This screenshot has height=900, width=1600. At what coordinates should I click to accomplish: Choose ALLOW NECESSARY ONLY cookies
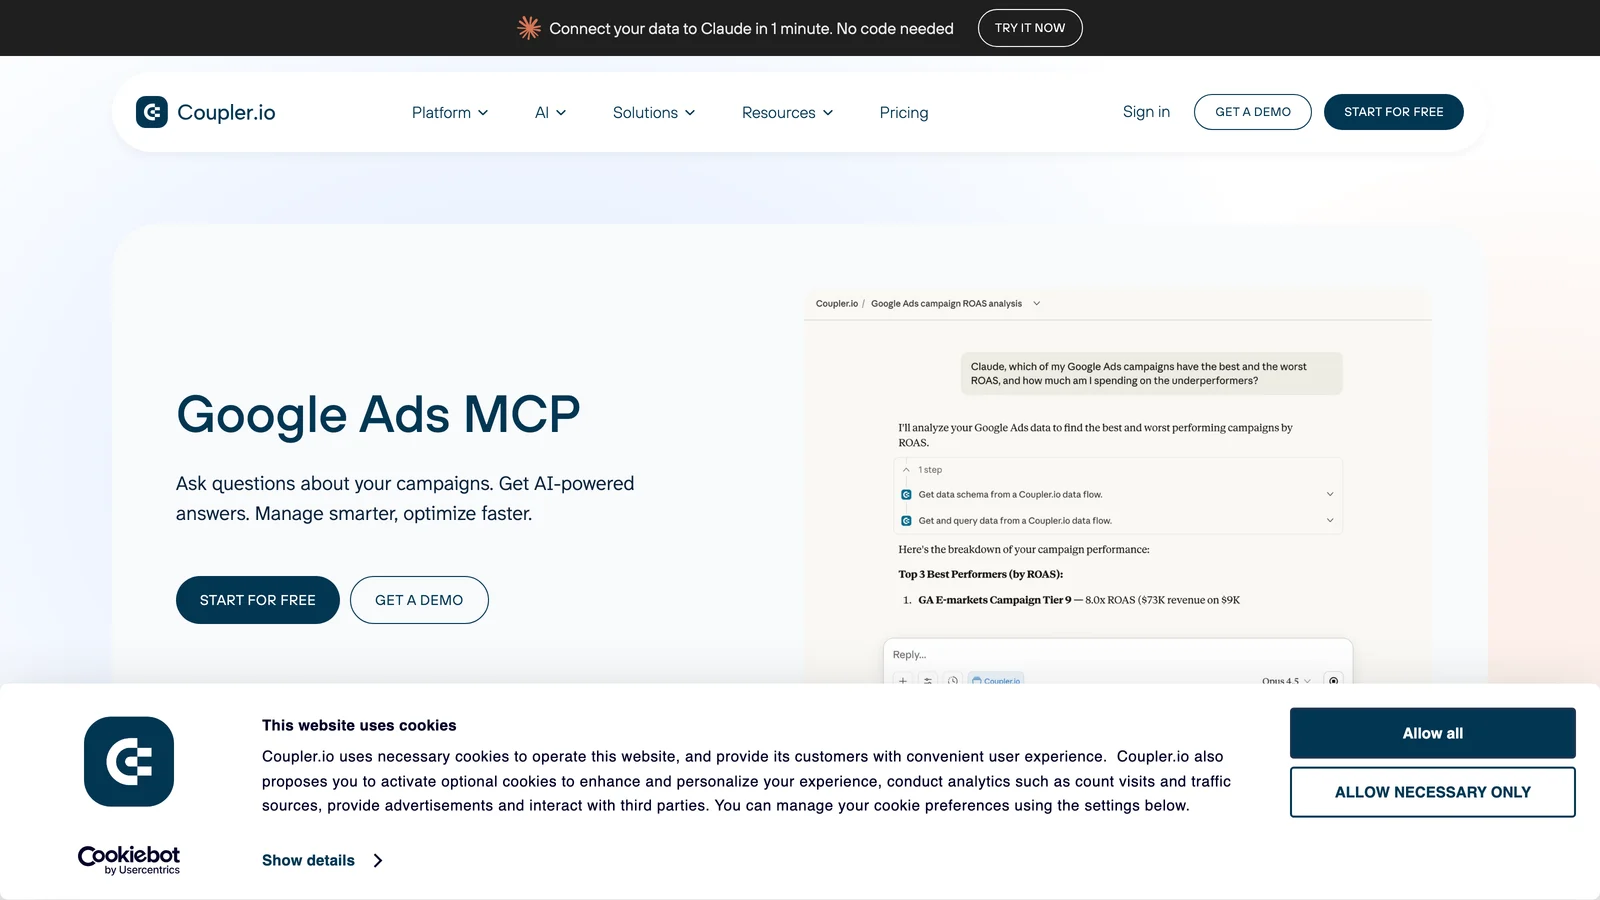1433,792
